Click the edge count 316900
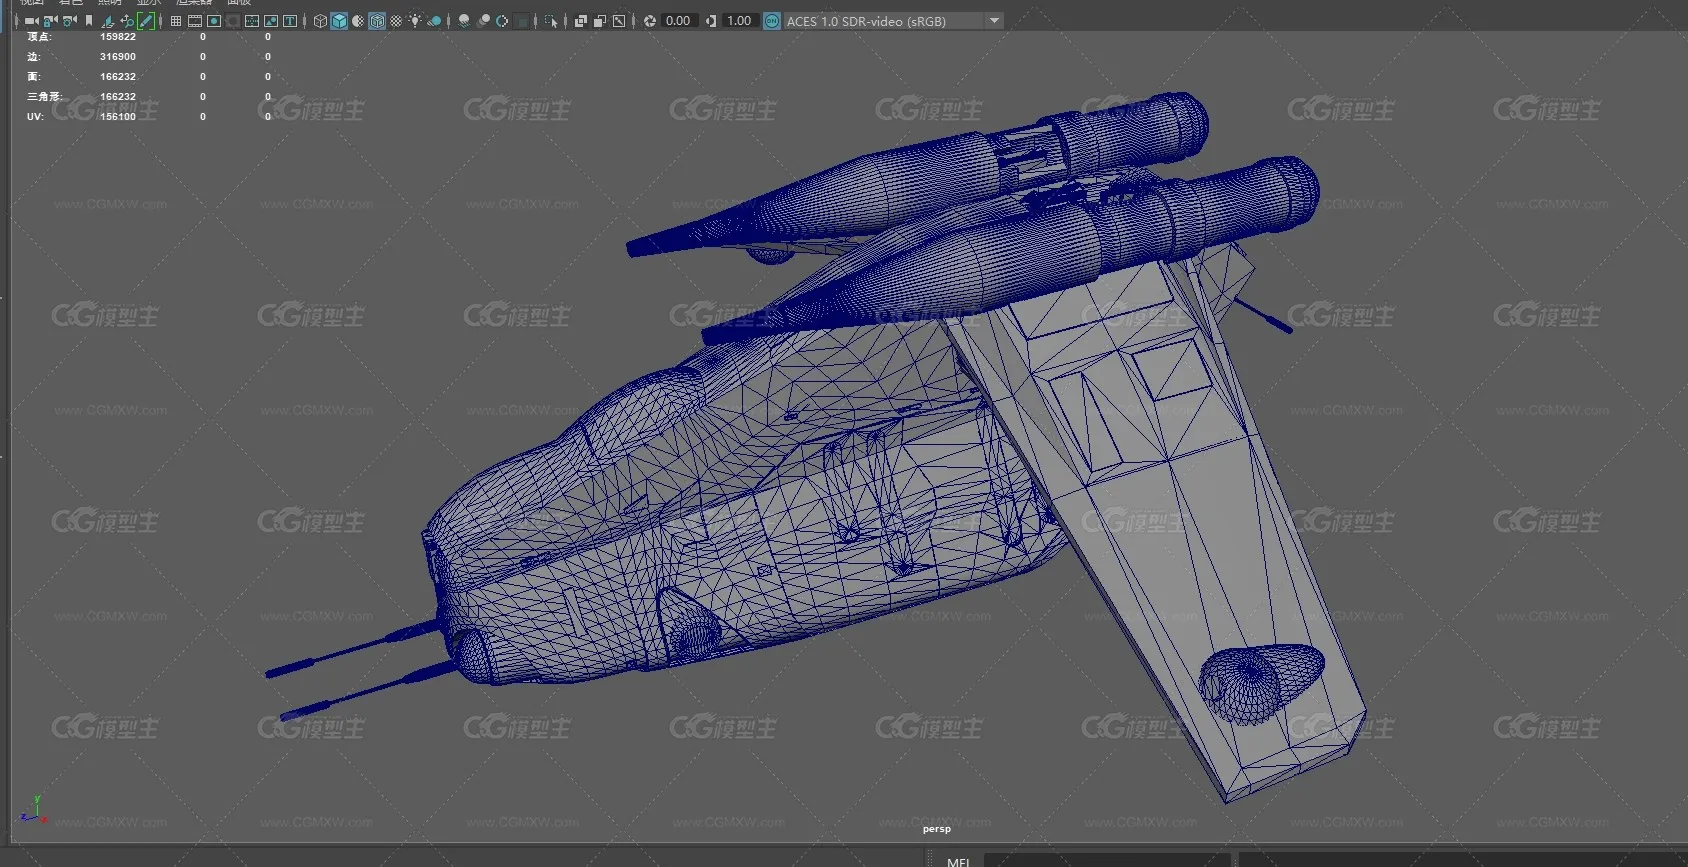The image size is (1688, 867). 118,57
